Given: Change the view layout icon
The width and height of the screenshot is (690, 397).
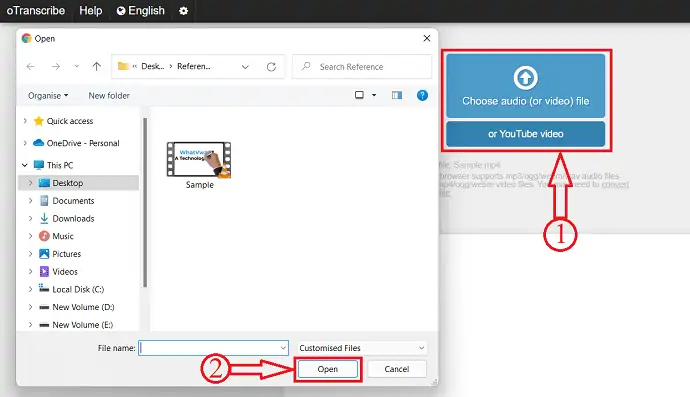Looking at the screenshot, I should pos(359,95).
